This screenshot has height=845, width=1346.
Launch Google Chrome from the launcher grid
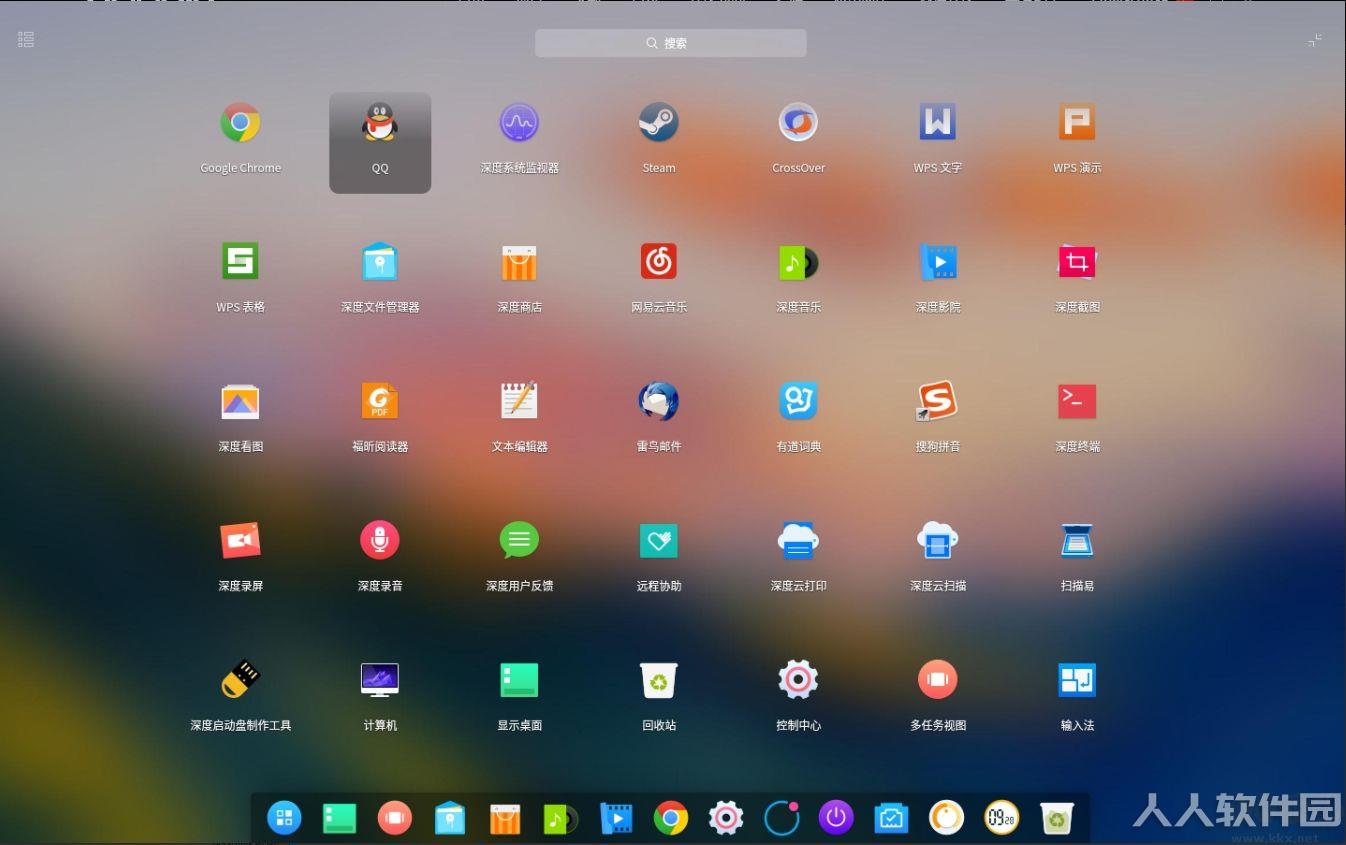click(x=240, y=123)
